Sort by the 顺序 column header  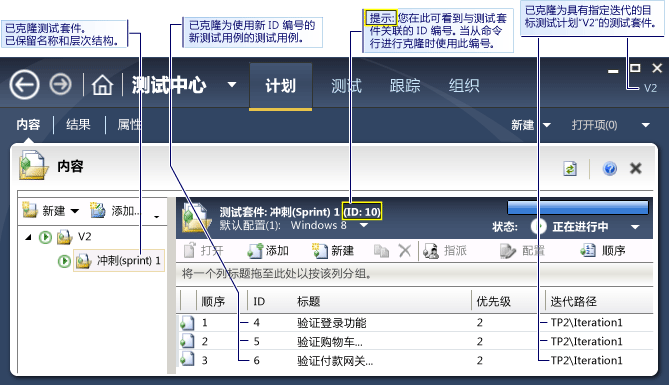click(x=213, y=302)
